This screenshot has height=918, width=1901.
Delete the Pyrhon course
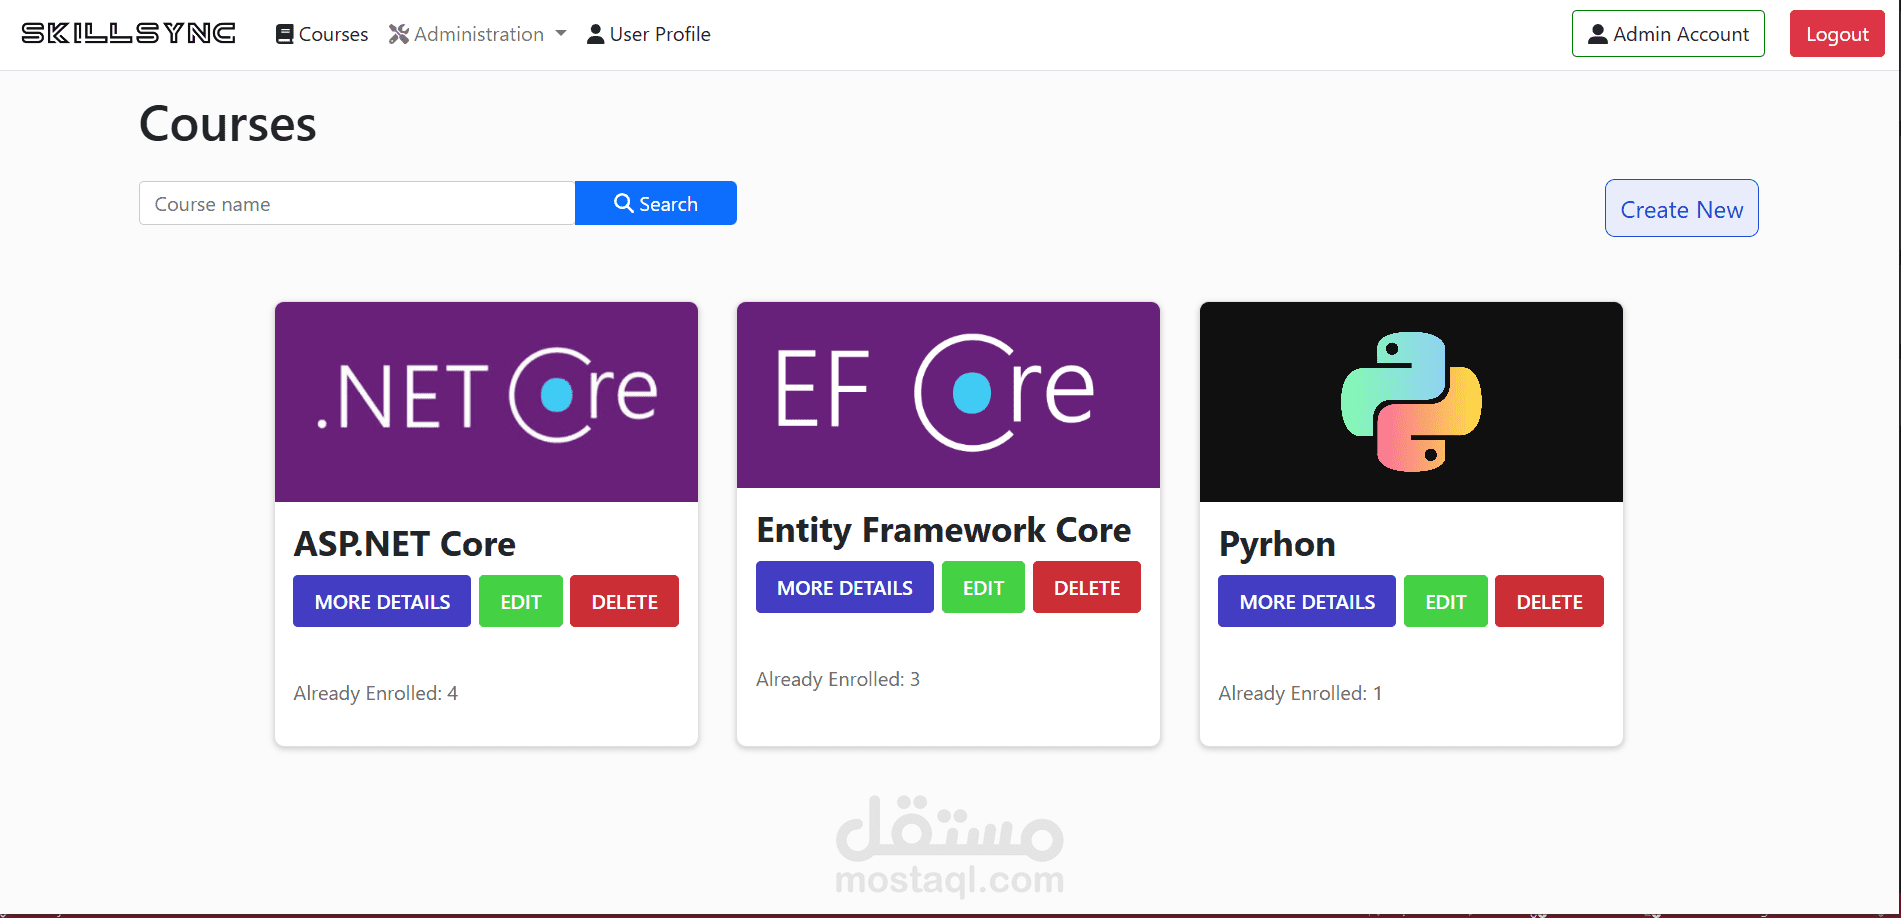click(x=1549, y=601)
